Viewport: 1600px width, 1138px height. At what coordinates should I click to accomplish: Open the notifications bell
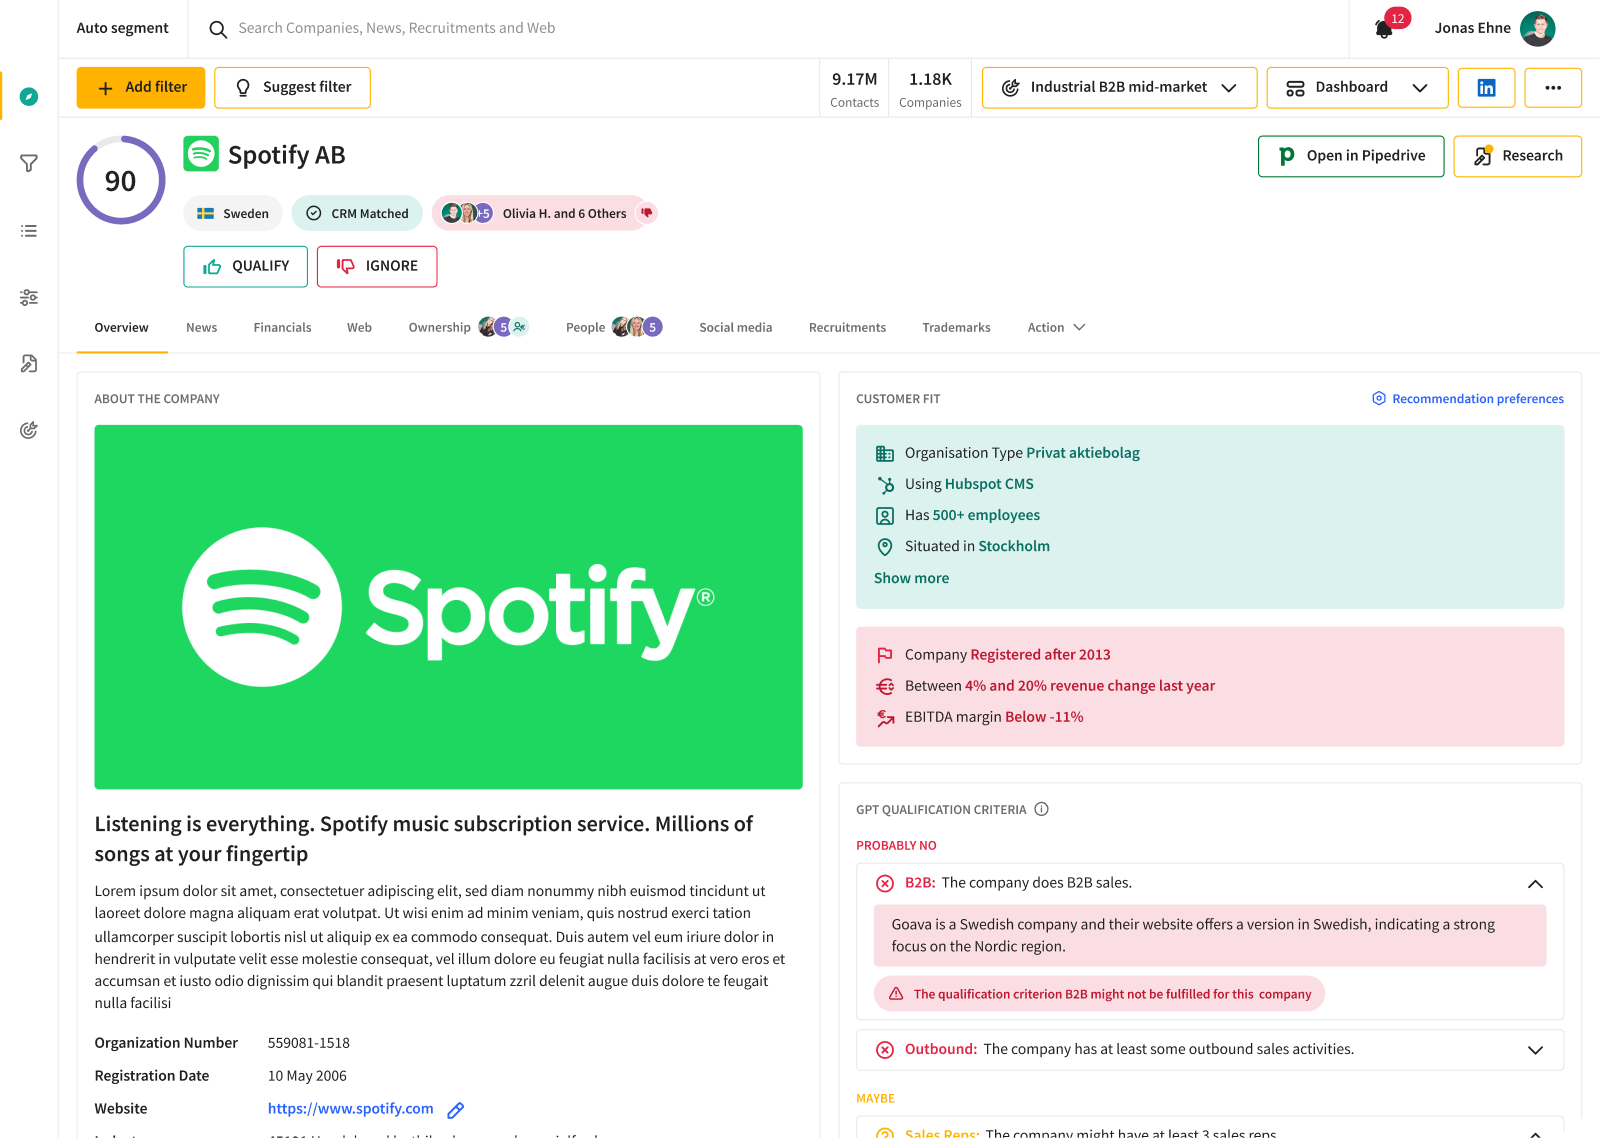tap(1384, 29)
